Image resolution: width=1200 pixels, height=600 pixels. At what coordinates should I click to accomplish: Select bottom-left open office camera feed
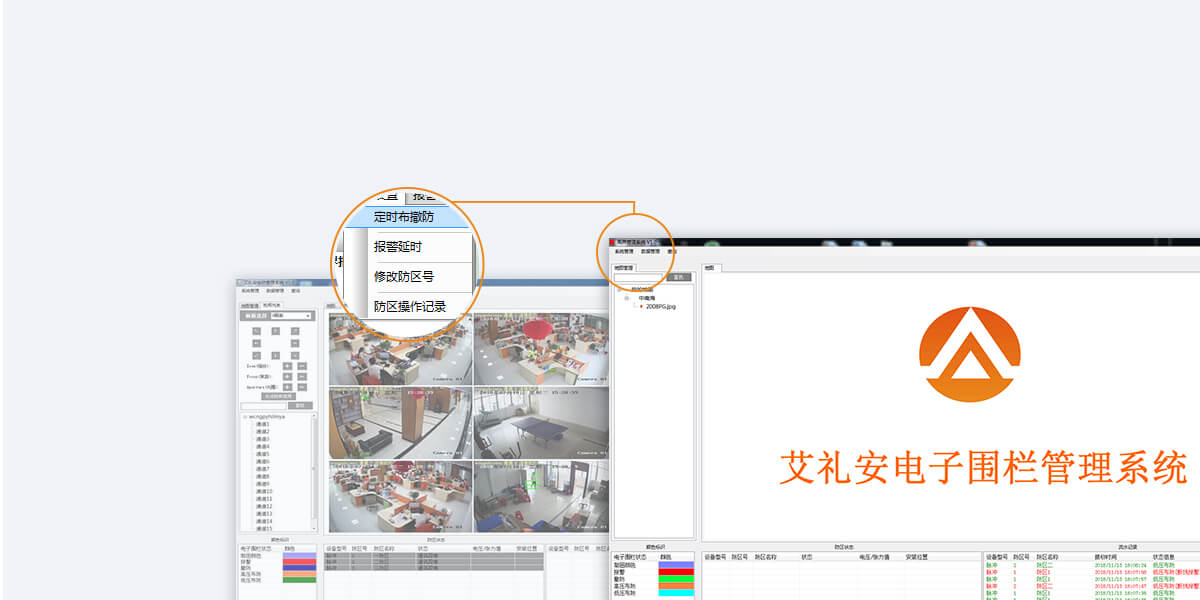click(x=400, y=497)
